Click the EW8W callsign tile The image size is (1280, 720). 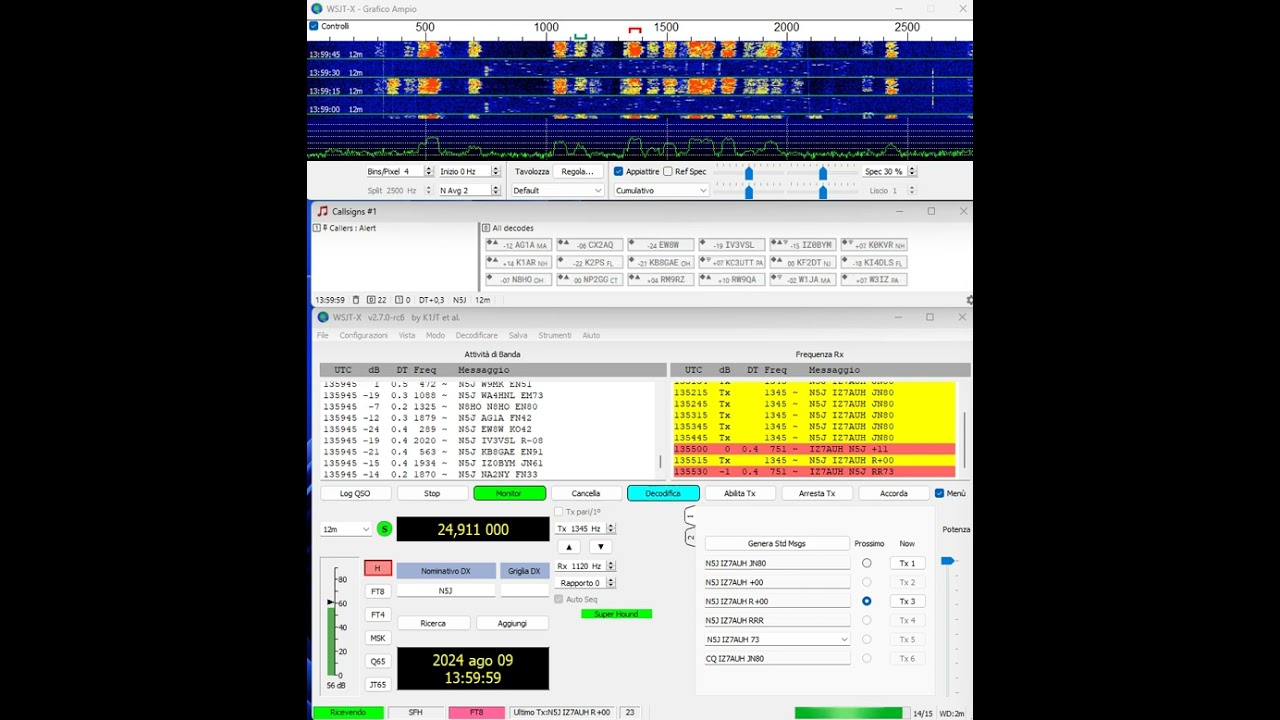click(660, 245)
